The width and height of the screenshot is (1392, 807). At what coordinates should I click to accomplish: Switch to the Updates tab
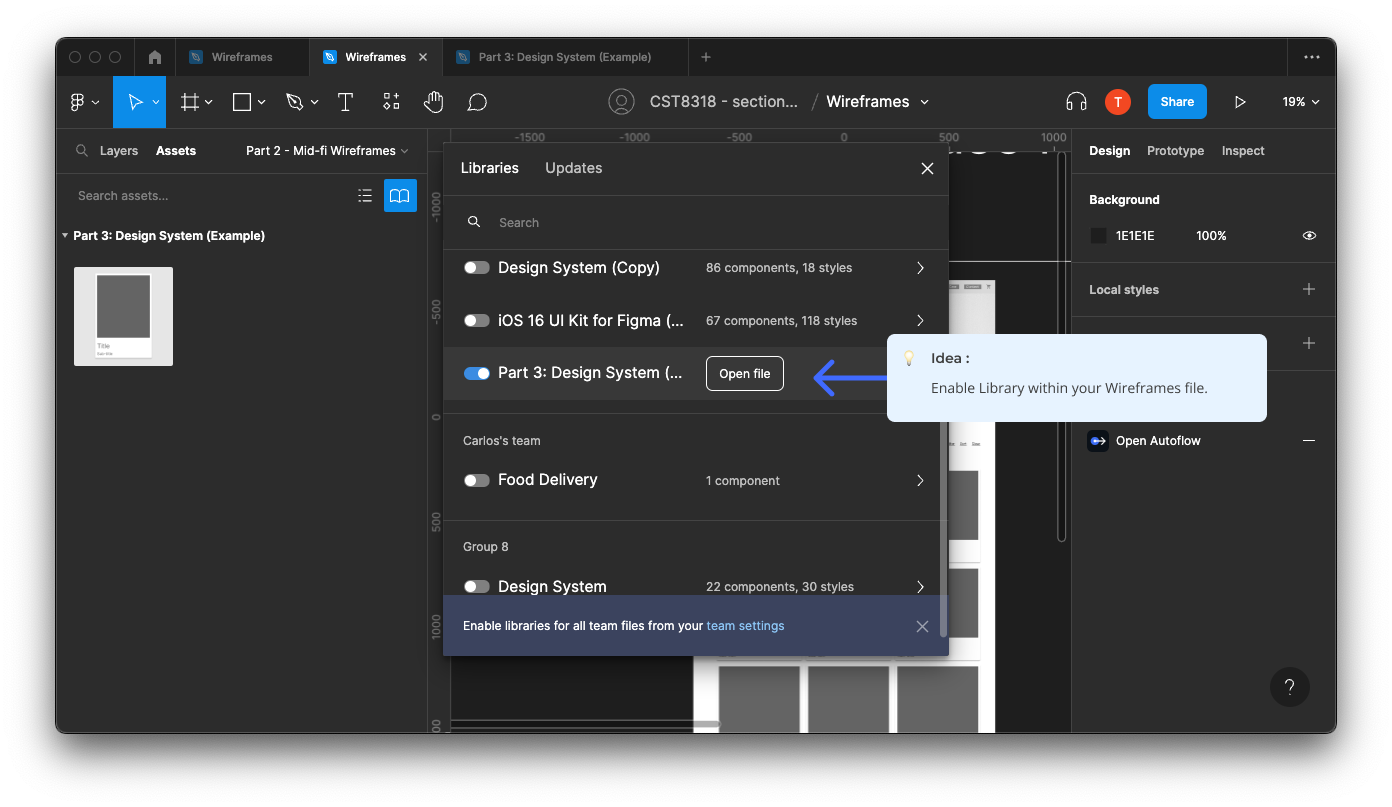[x=573, y=168]
